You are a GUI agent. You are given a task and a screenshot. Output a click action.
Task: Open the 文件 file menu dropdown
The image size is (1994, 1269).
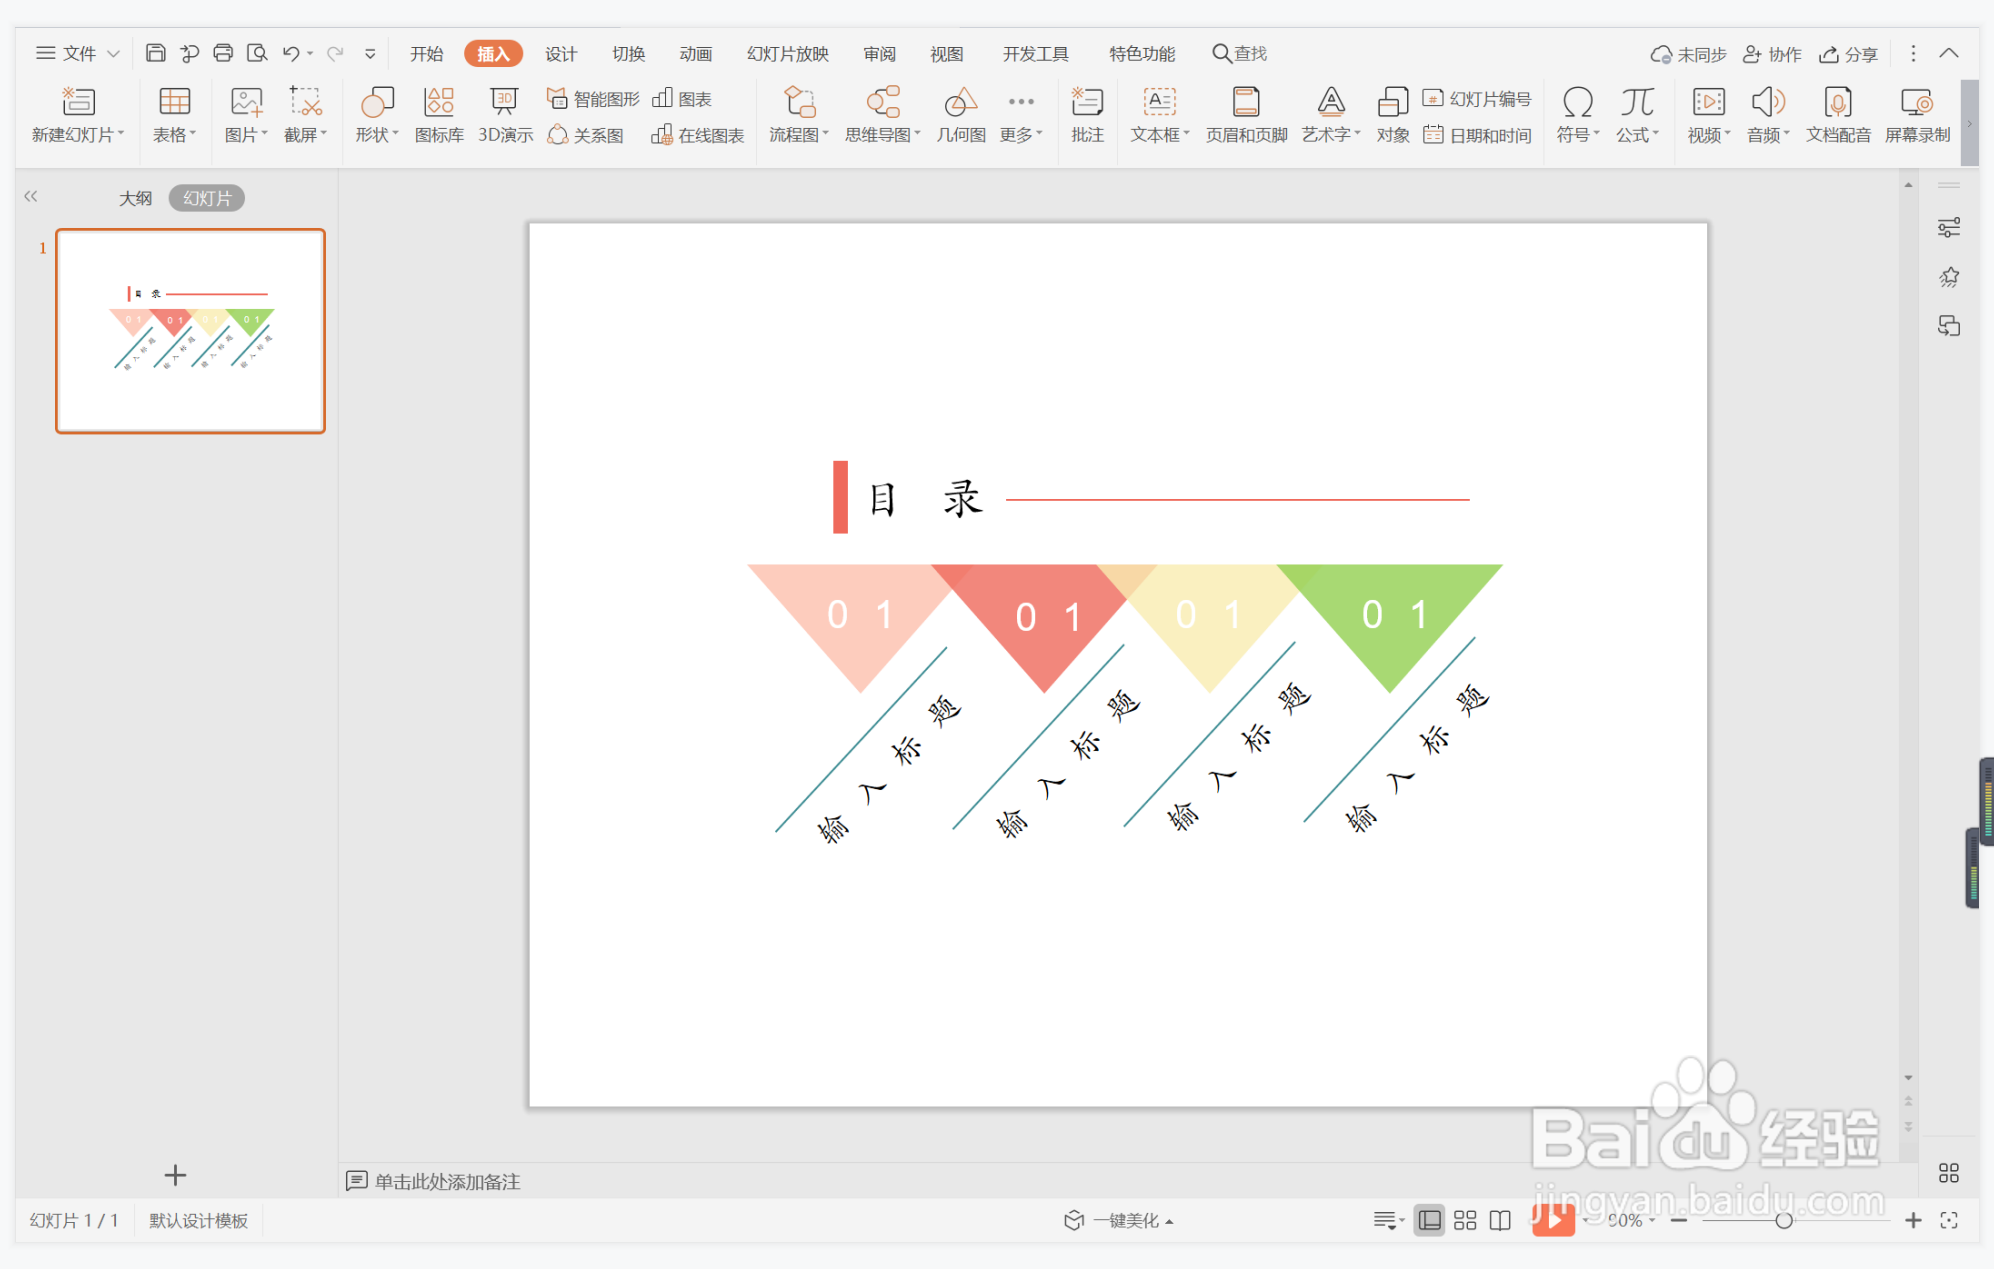point(78,53)
